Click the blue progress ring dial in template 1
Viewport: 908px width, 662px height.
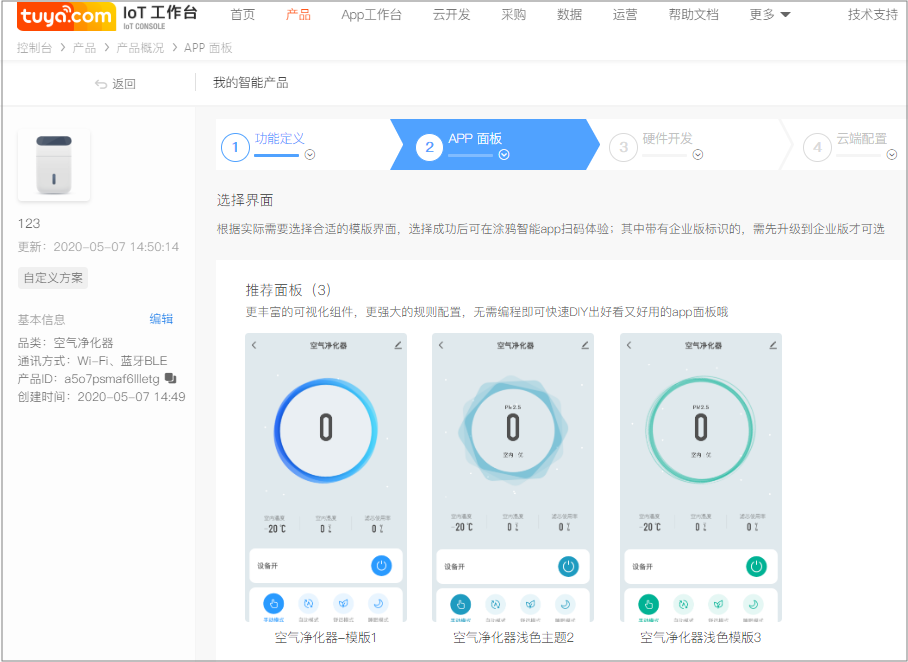tap(326, 430)
